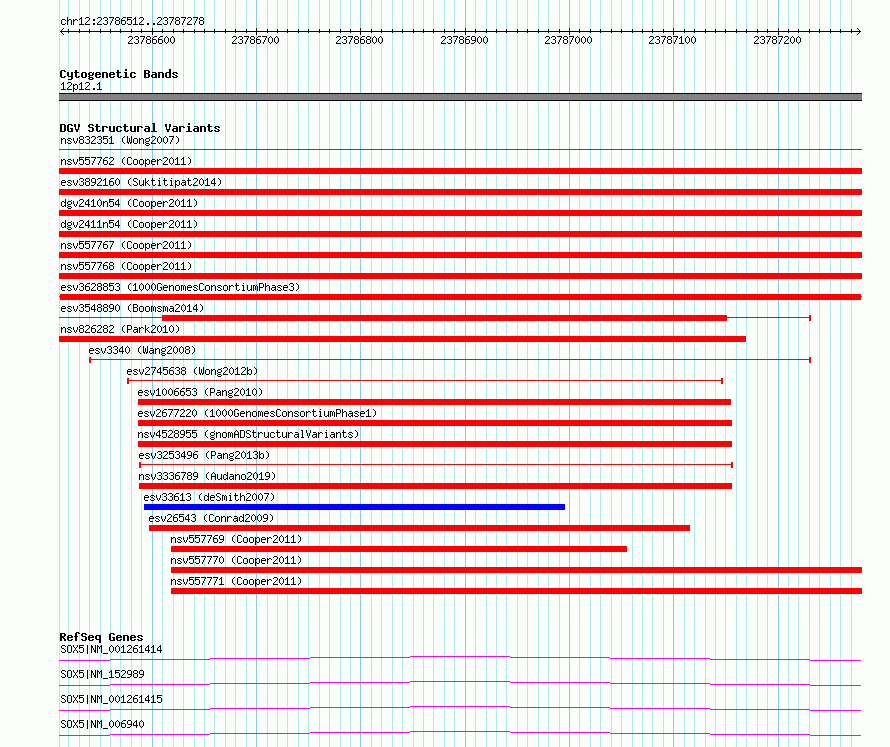Screen dimensions: 890x747
Task: Click ruler position 23786600
Action: click(x=152, y=40)
